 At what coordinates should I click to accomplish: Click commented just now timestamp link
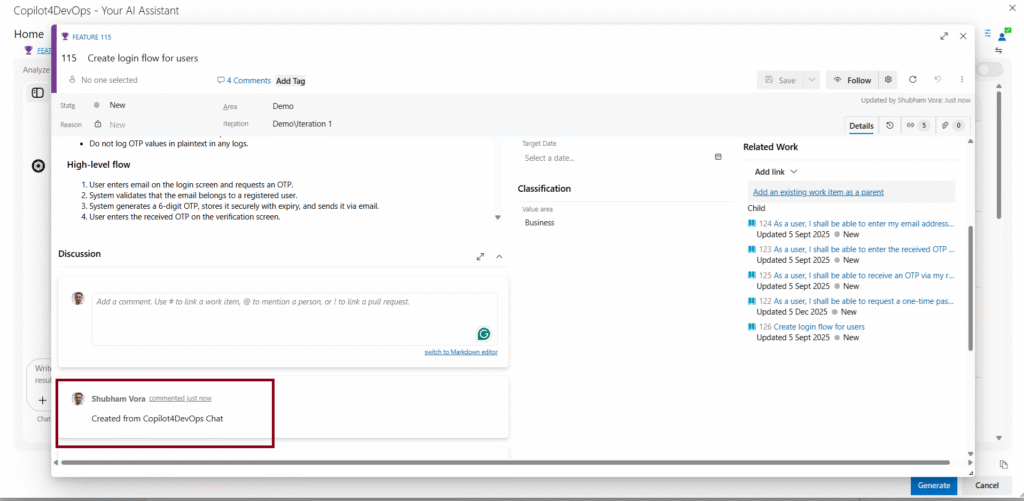pos(180,398)
